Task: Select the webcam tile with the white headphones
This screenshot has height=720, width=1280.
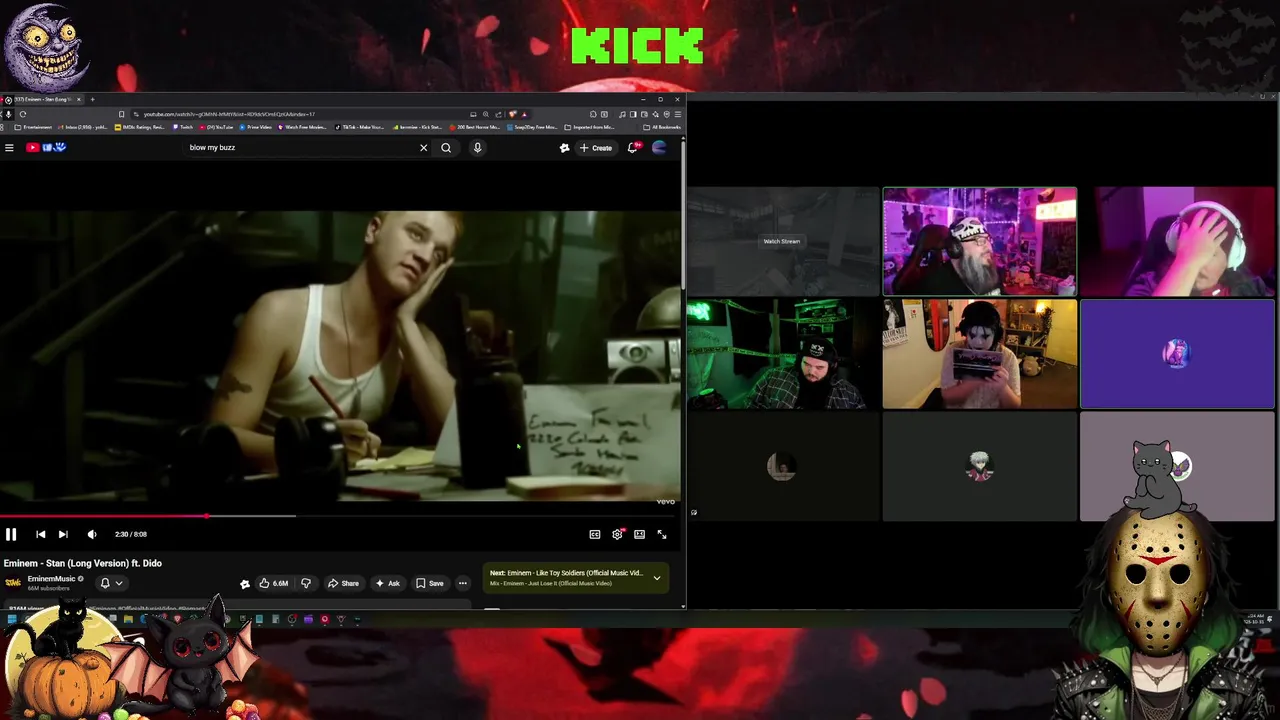Action: (x=1177, y=242)
